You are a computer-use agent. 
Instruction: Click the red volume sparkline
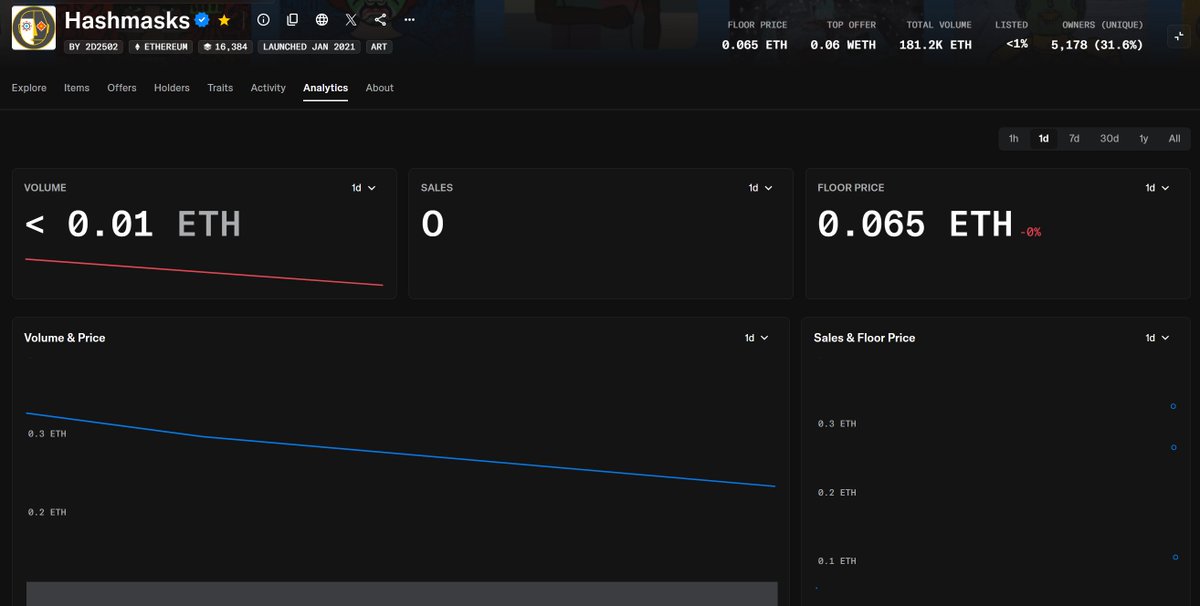[204, 272]
